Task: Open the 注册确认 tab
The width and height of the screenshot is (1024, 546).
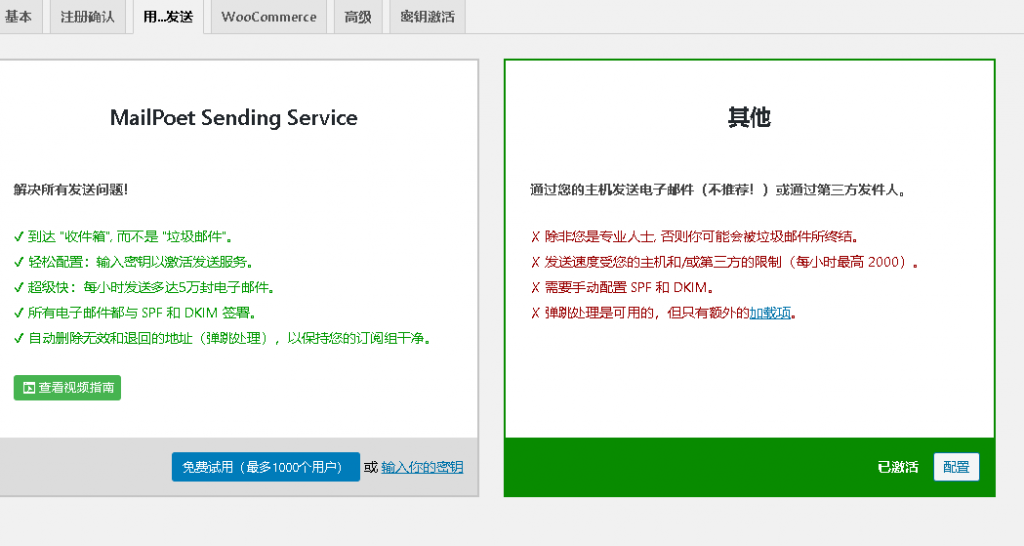Action: (x=87, y=17)
